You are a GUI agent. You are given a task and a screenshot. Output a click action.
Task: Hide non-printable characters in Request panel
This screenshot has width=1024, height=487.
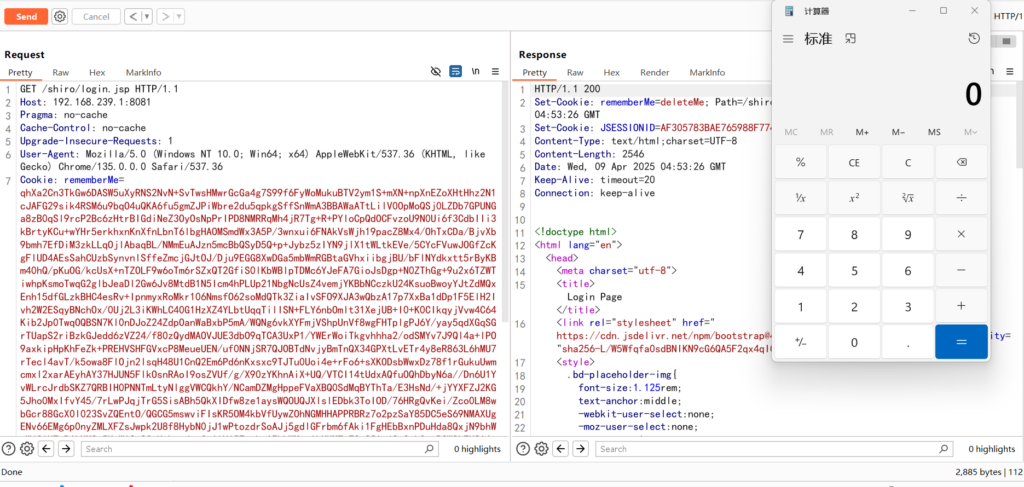point(436,73)
